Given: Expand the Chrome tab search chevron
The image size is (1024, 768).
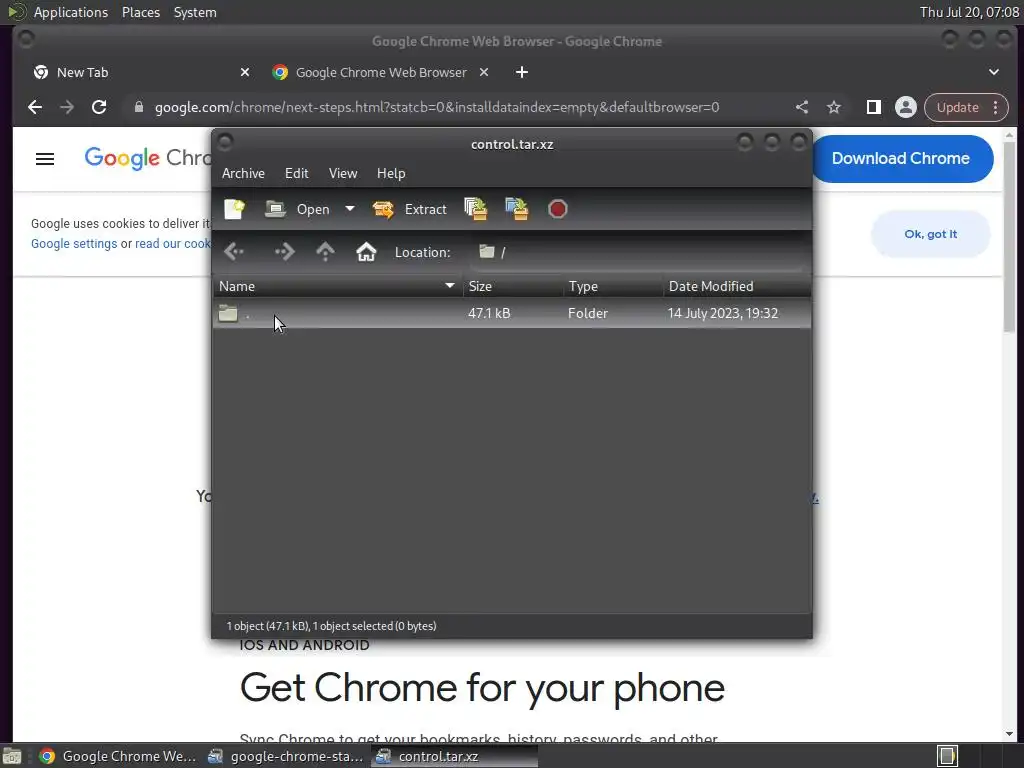Looking at the screenshot, I should point(993,72).
